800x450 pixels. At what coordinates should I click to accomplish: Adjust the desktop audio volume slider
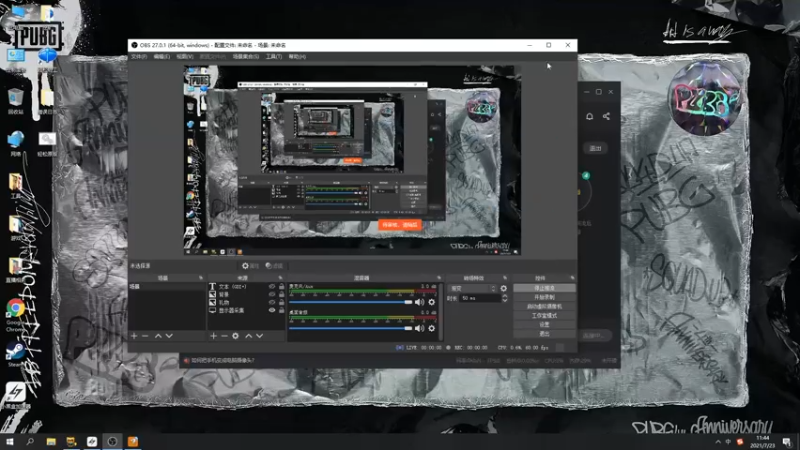(x=351, y=328)
